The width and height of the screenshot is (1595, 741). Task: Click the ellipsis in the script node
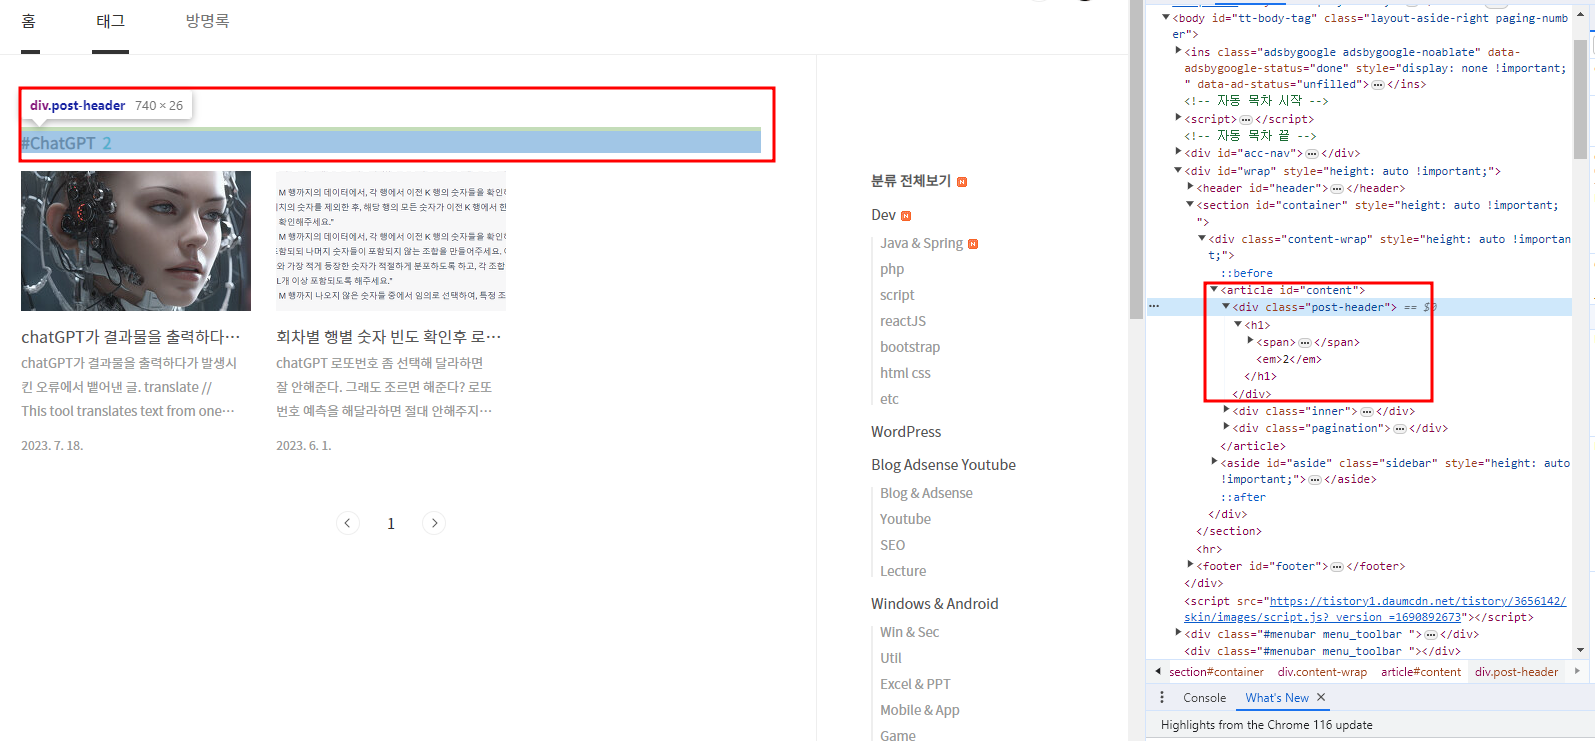pyautogui.click(x=1246, y=119)
